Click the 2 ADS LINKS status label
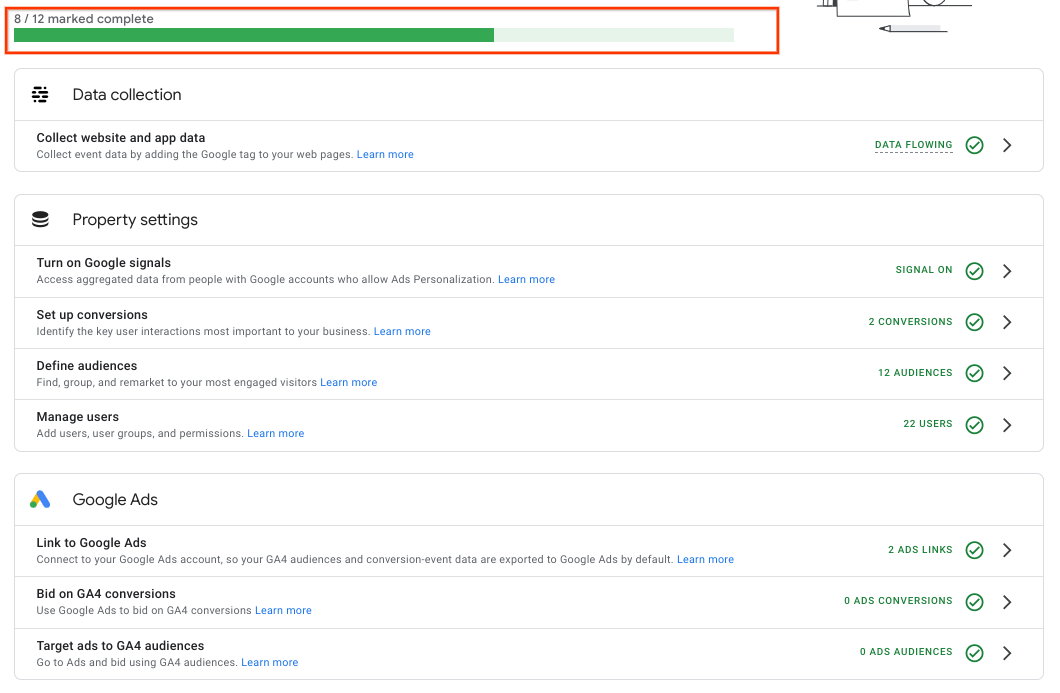The width and height of the screenshot is (1060, 693). click(920, 550)
